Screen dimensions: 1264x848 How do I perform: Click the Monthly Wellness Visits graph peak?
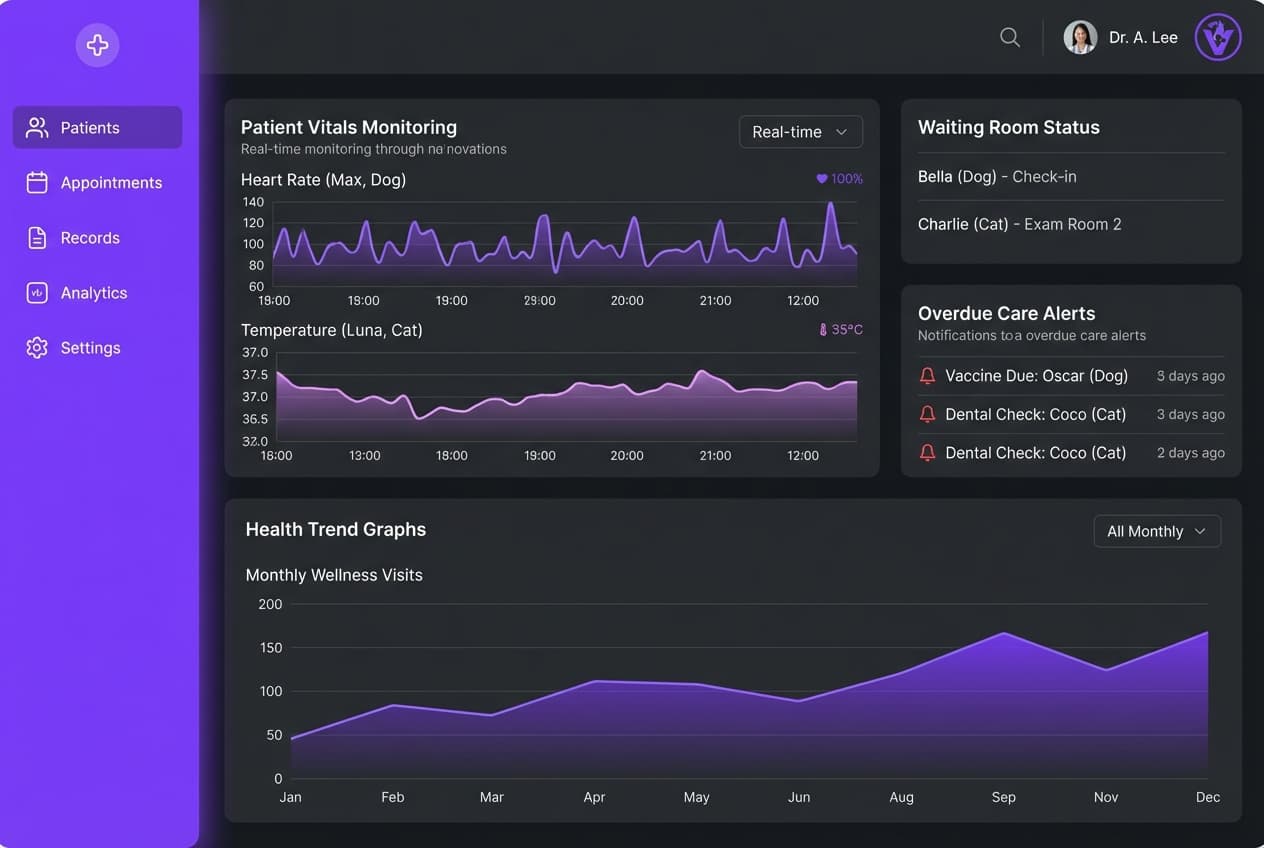tap(1004, 634)
